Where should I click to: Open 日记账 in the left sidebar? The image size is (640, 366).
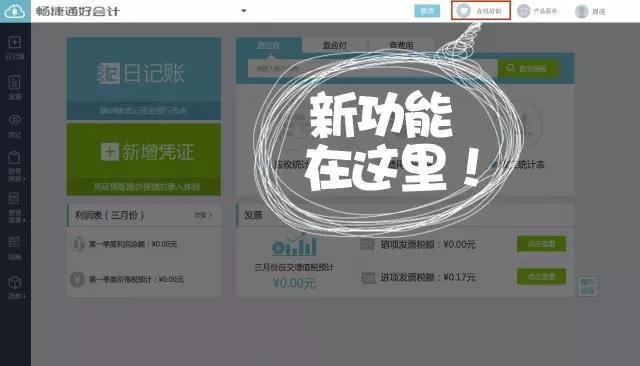pos(15,48)
